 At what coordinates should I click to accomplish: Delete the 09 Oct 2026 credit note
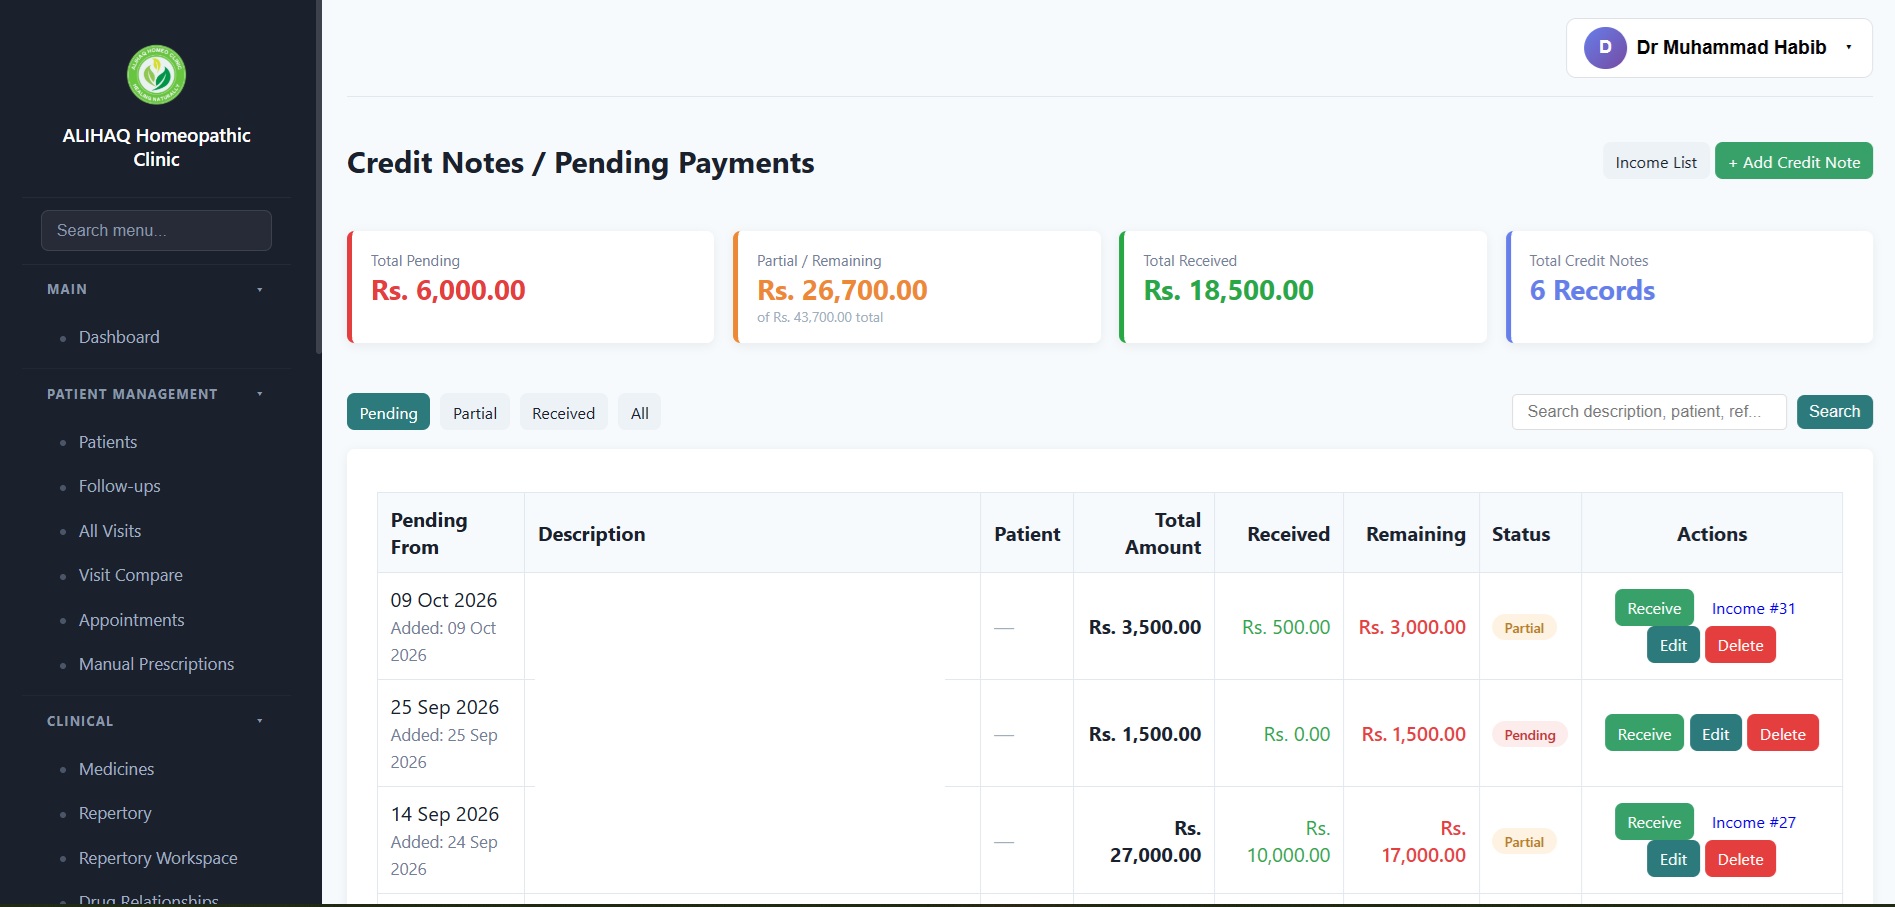pos(1740,645)
